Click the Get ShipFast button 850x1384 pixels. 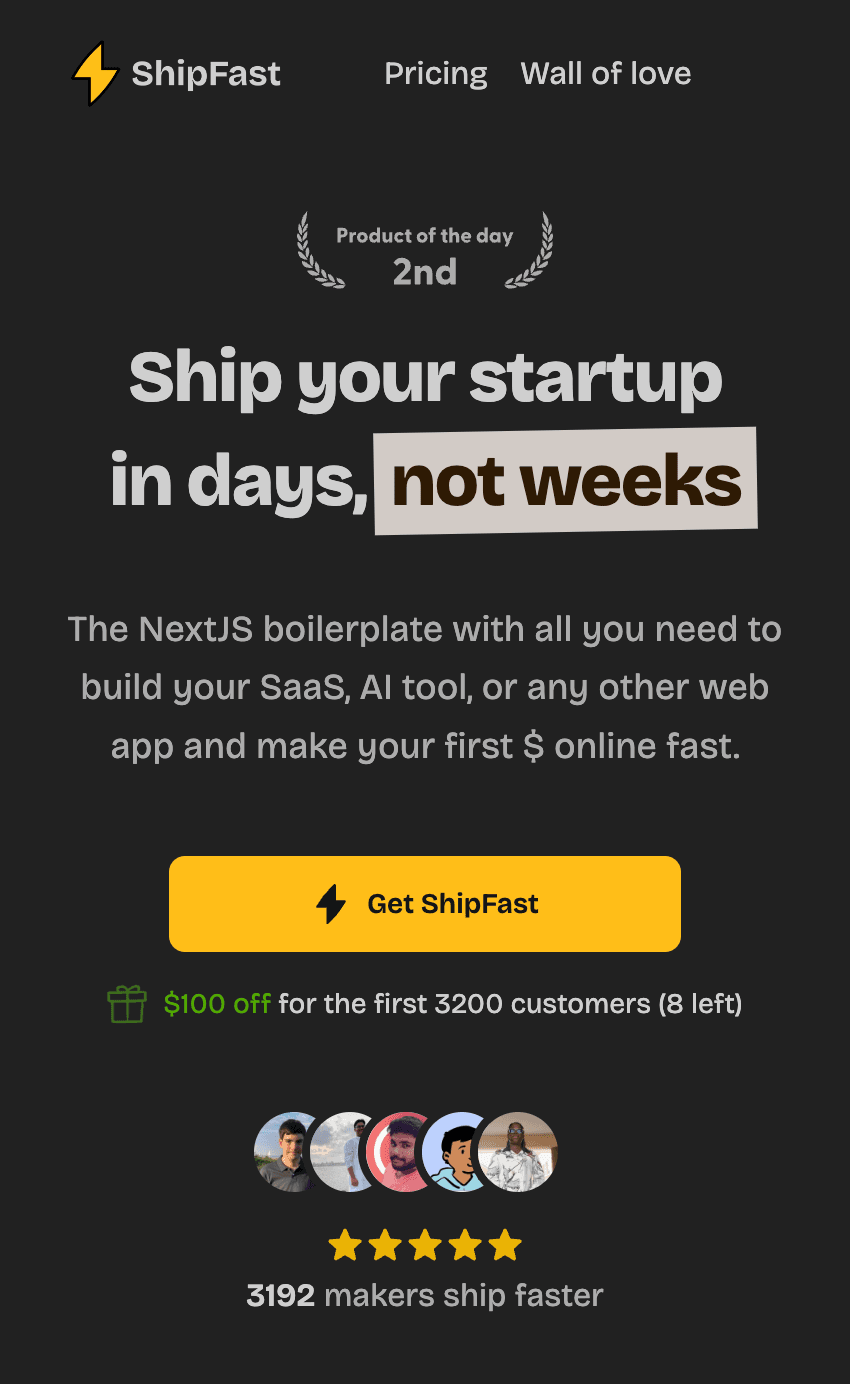[x=425, y=903]
